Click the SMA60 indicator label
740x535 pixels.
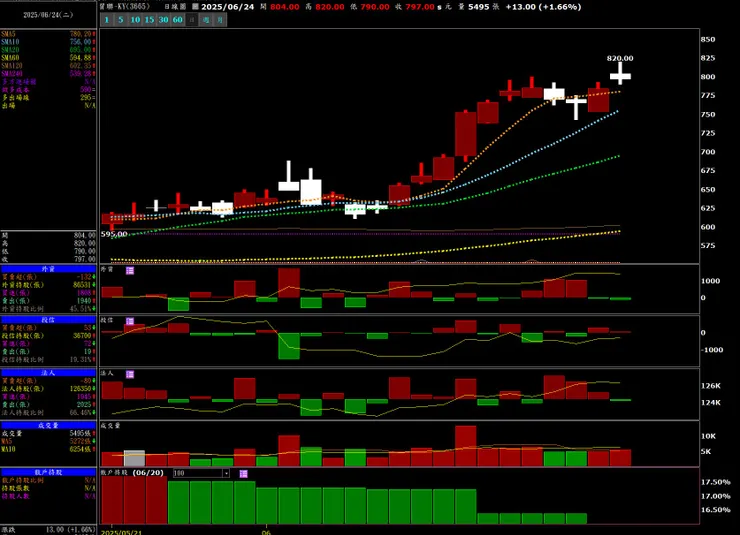point(10,58)
